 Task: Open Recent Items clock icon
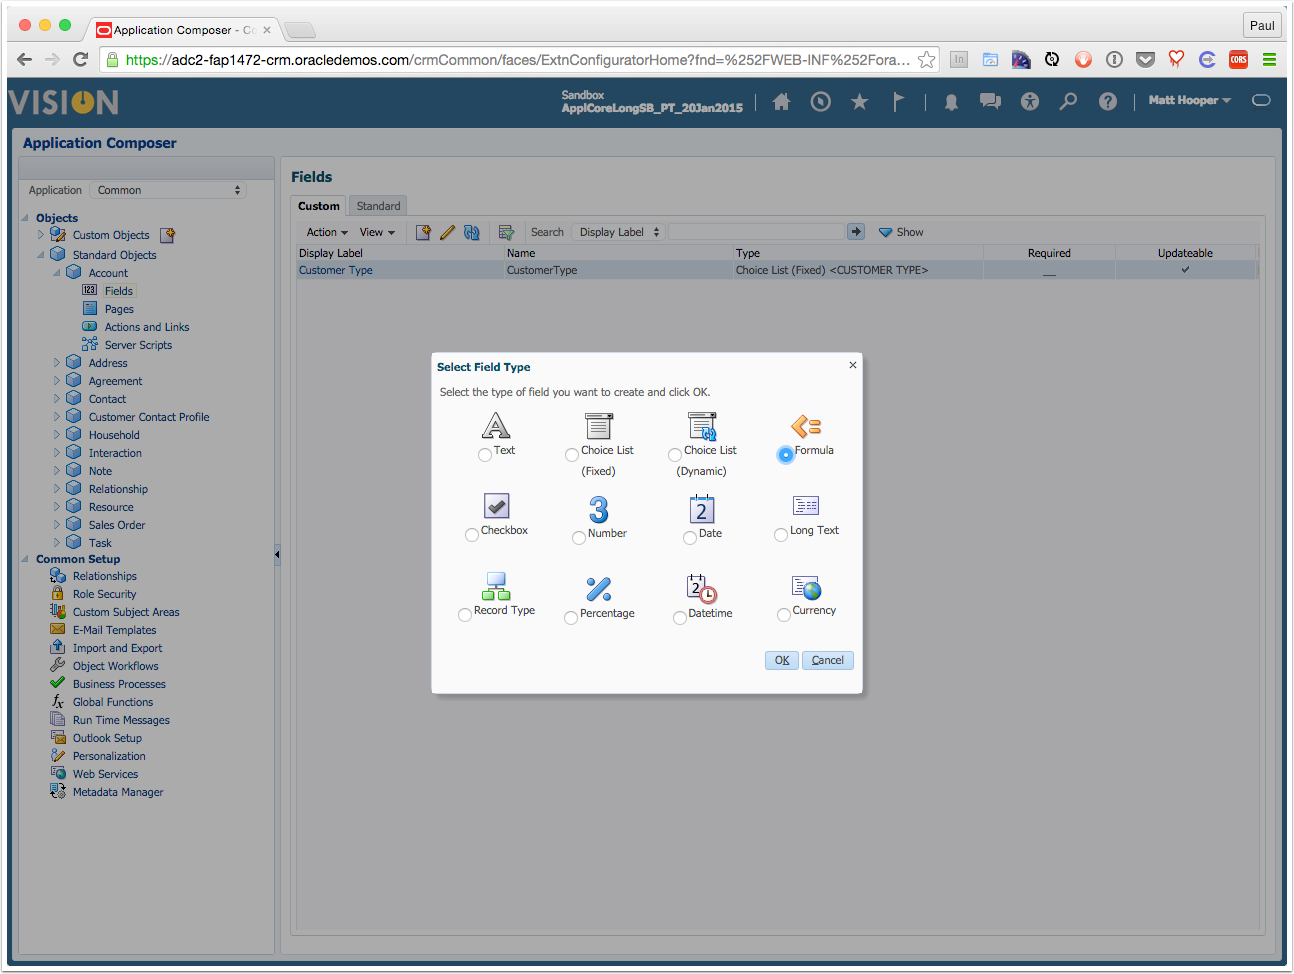(x=821, y=101)
